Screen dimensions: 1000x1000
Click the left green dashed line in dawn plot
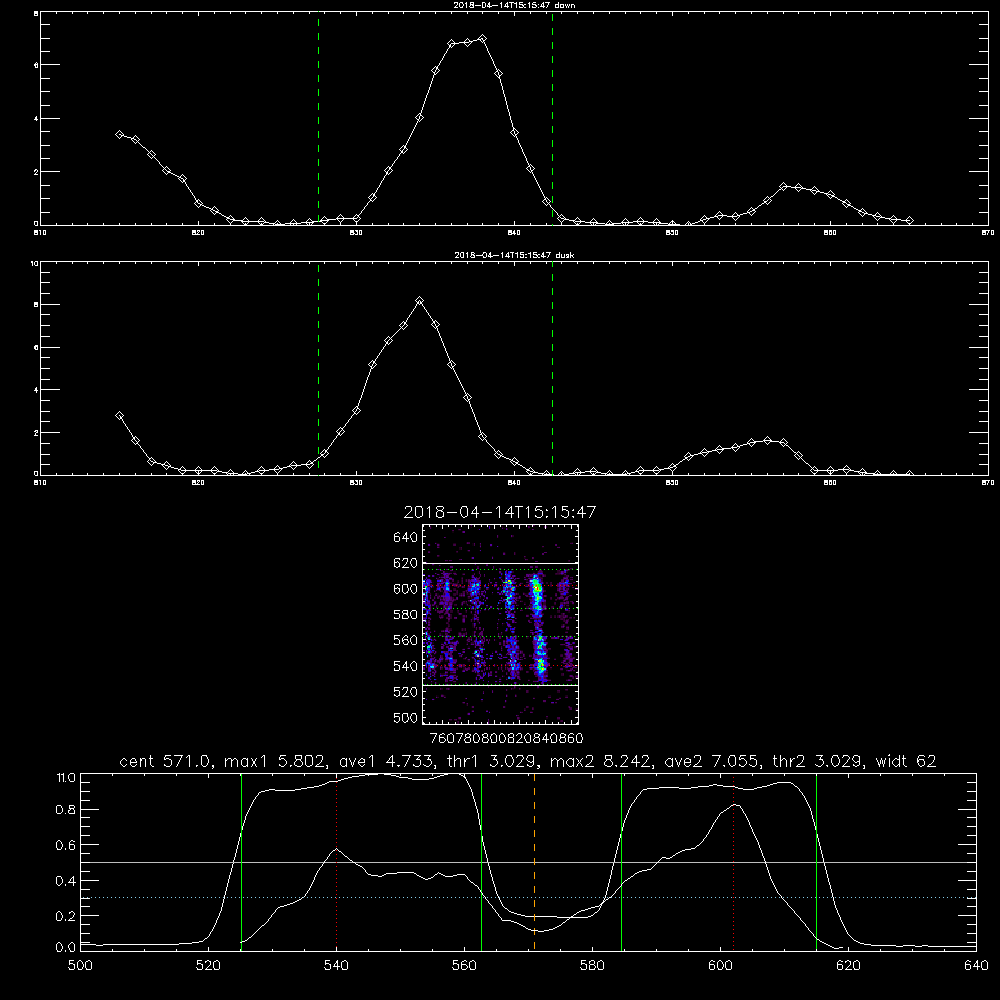coord(318,118)
